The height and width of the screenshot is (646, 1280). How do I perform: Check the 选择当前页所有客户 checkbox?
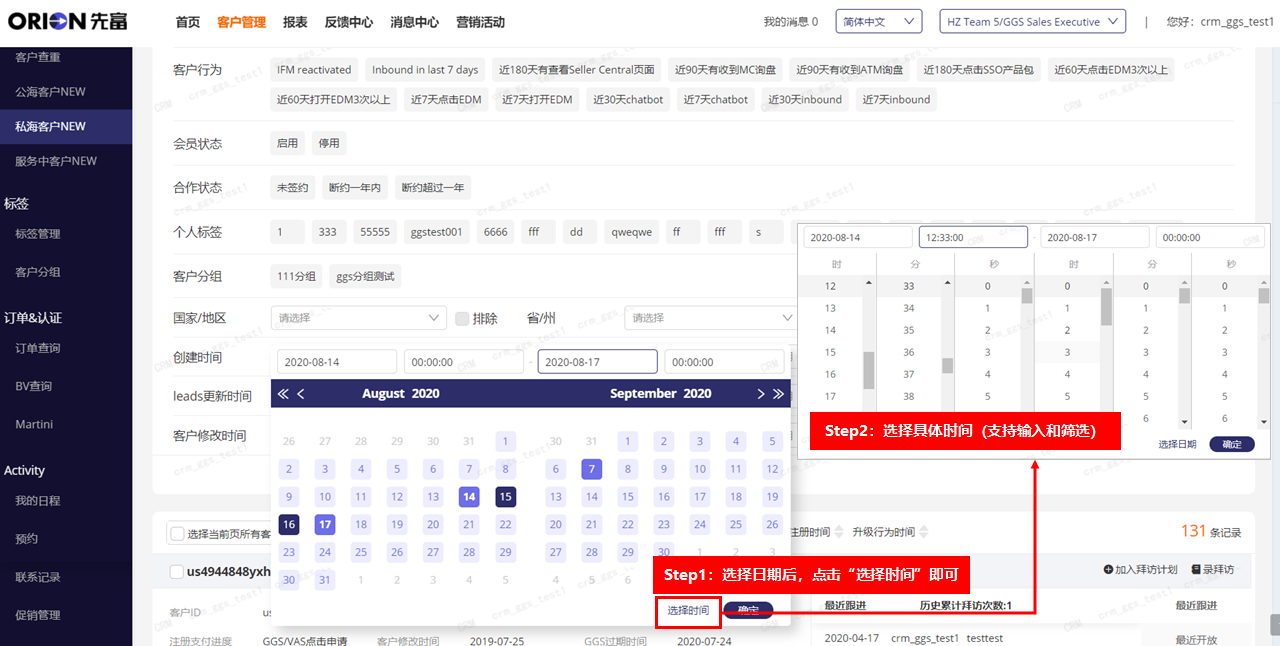[177, 534]
